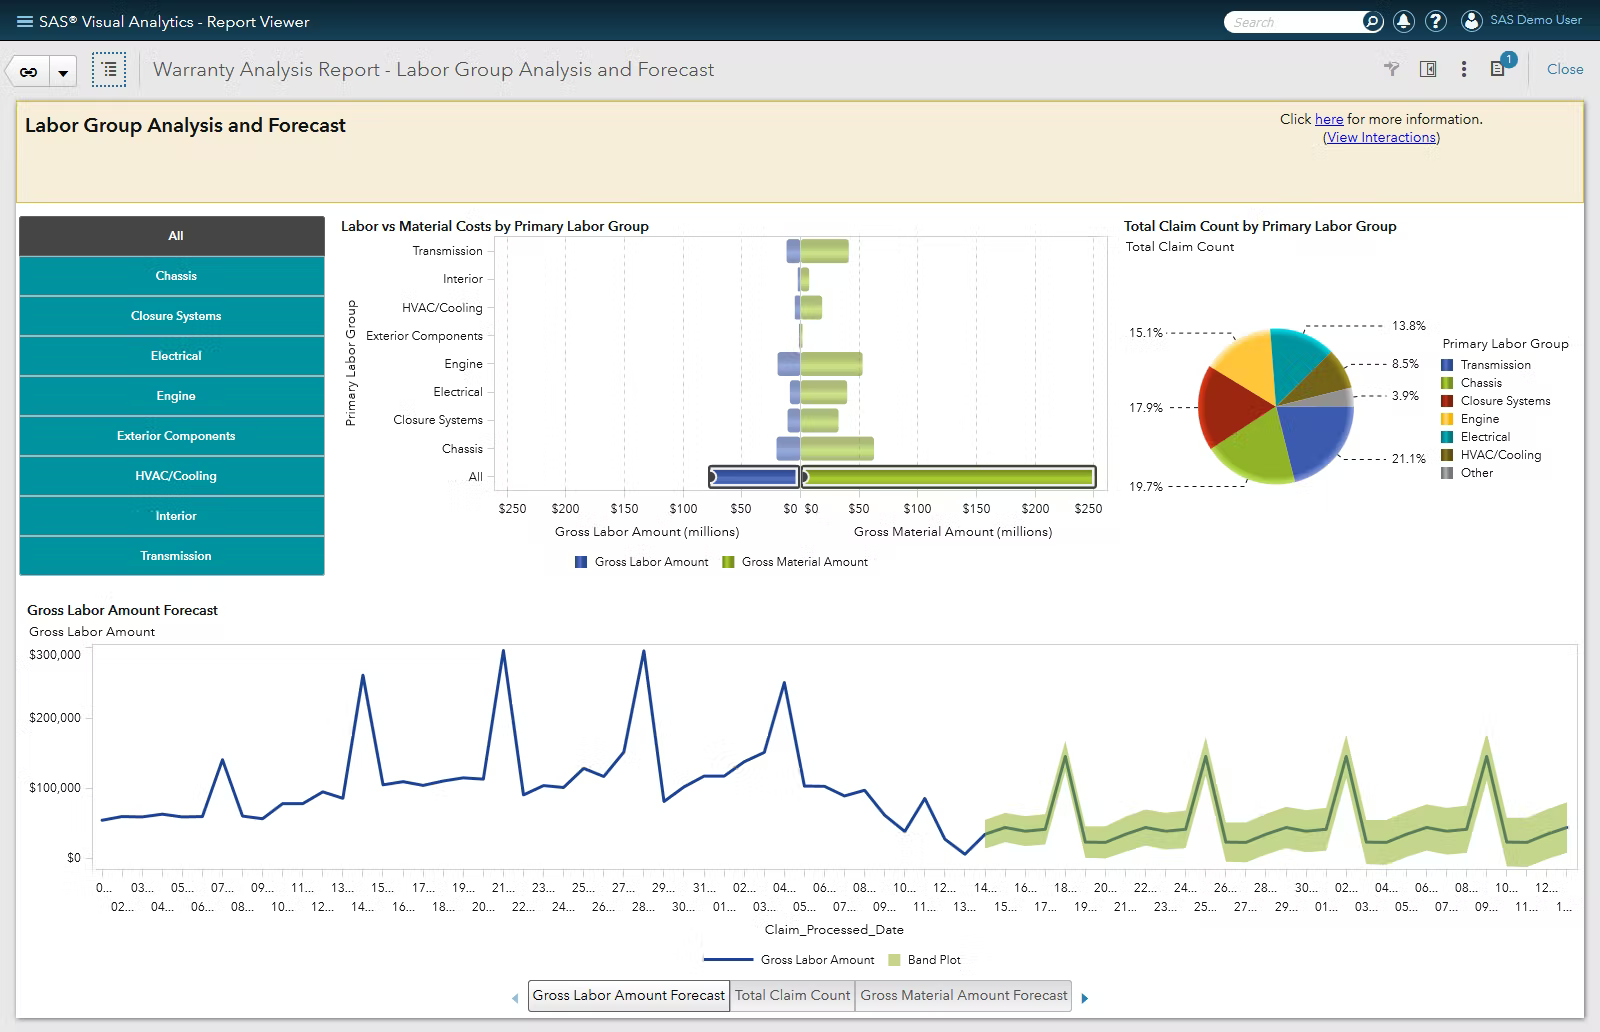Filter by the Transmission labor group button
This screenshot has height=1032, width=1600.
click(172, 556)
